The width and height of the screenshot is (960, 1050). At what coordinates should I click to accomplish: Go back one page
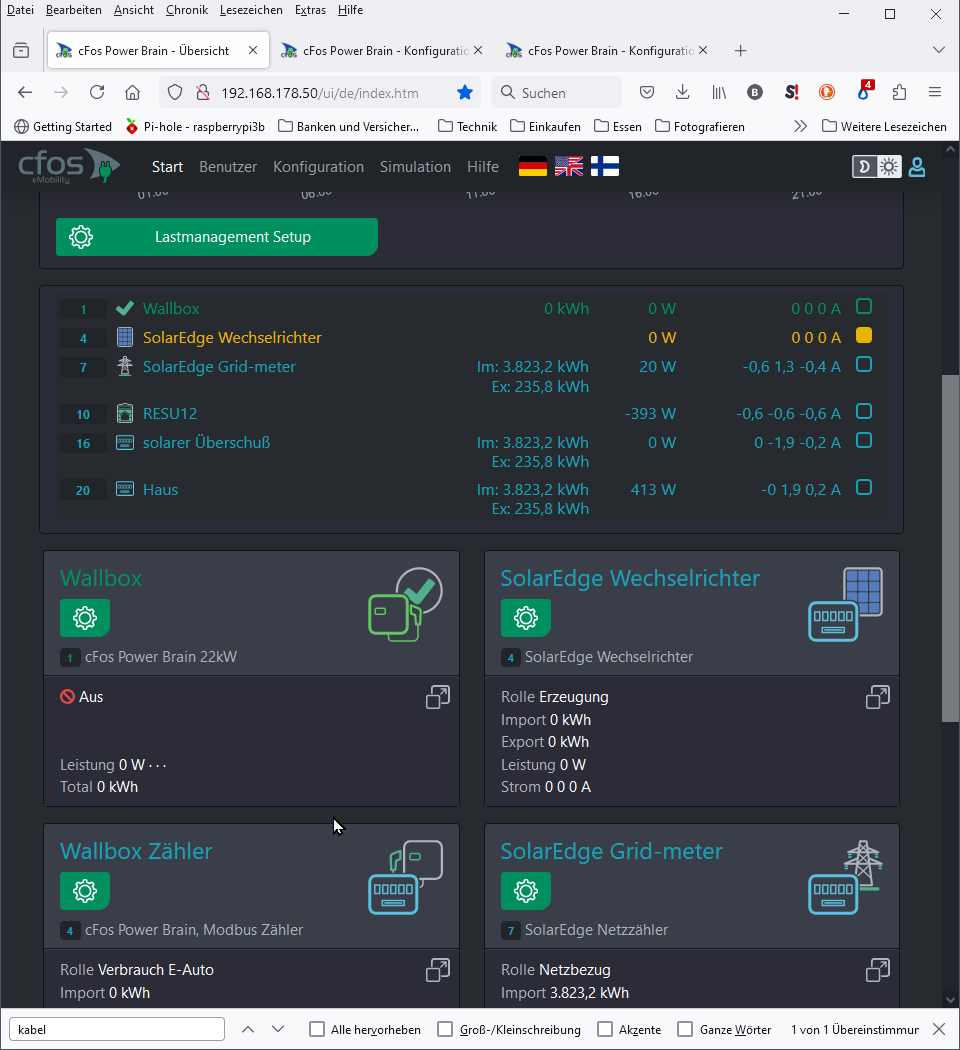(25, 92)
